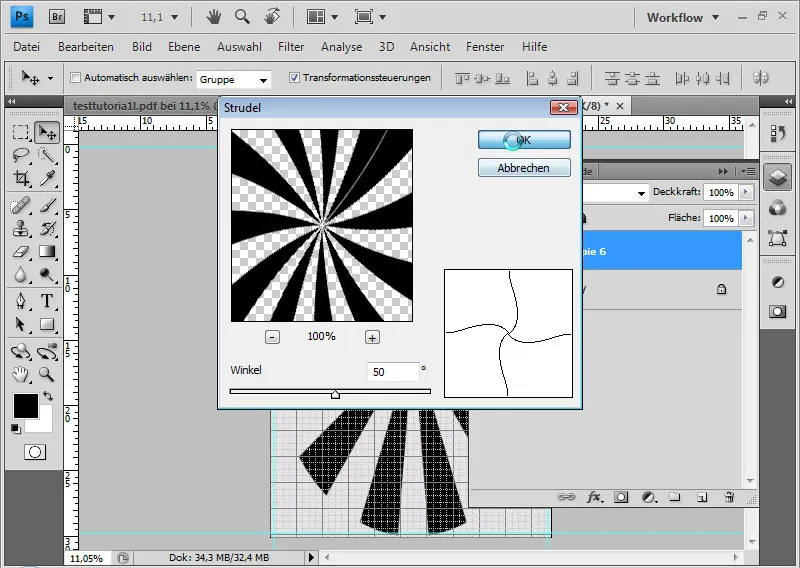Zoom out Strudel preview with minus
The height and width of the screenshot is (568, 800).
coord(272,337)
